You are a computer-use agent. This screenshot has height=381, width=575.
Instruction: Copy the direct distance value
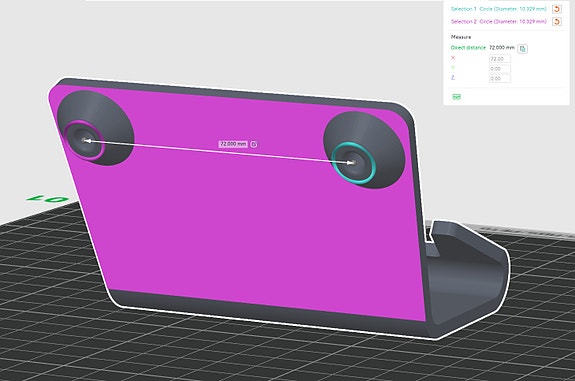coord(523,48)
